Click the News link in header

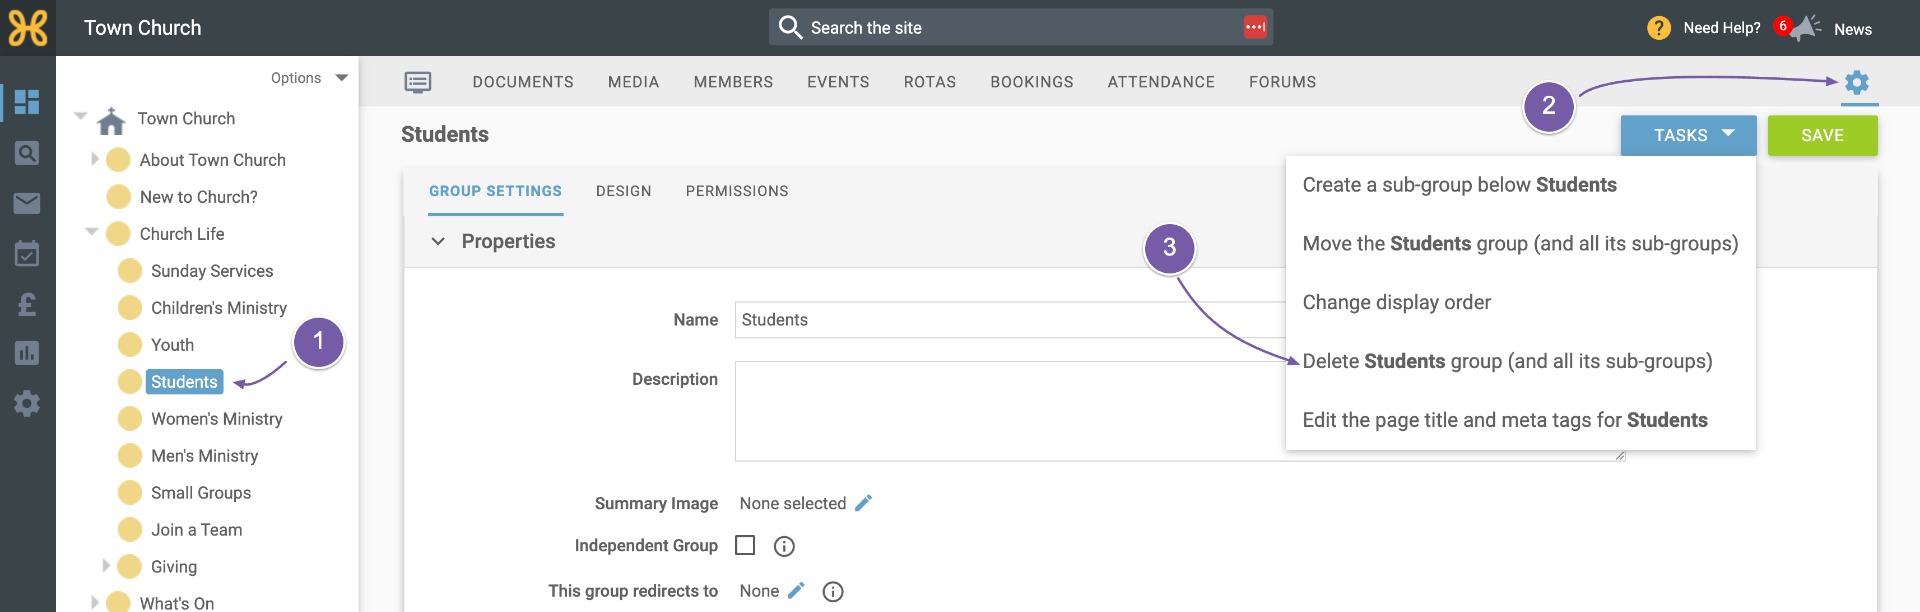[x=1853, y=29]
